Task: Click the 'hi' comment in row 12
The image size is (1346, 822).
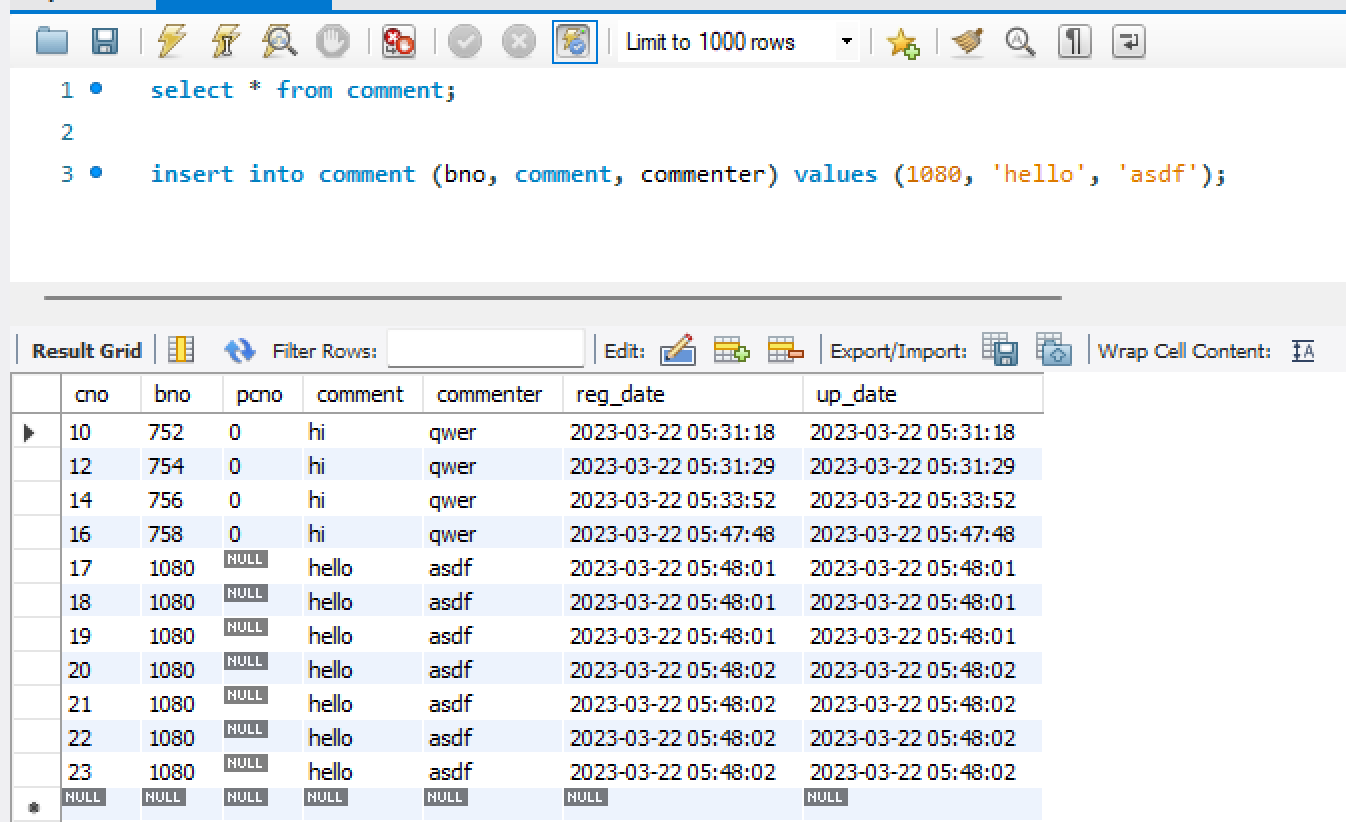Action: [362, 466]
